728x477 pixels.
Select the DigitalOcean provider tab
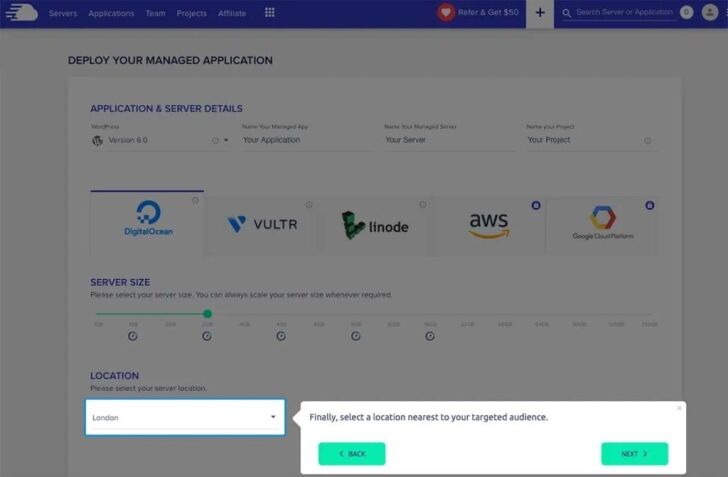[147, 222]
